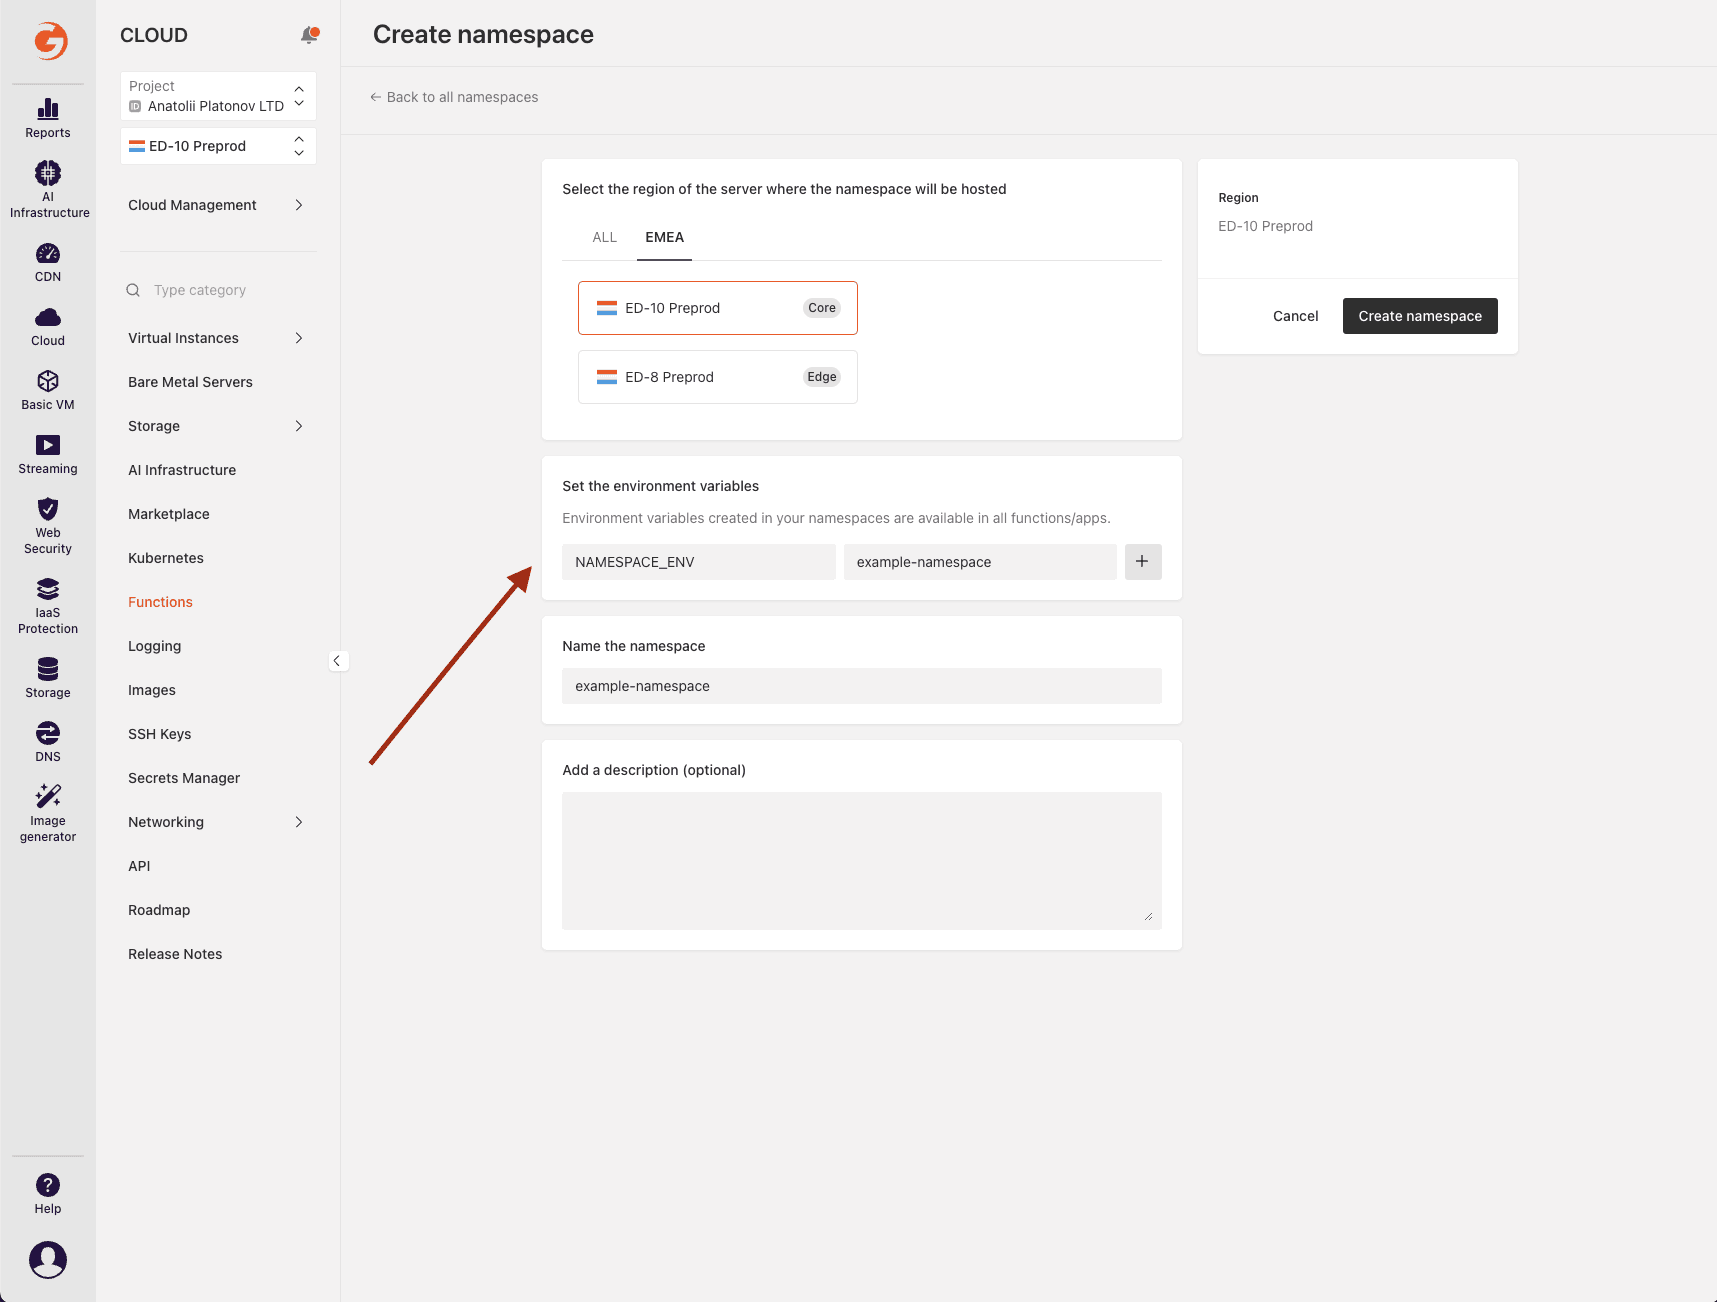This screenshot has width=1717, height=1302.
Task: Open AI Infrastructure sidebar menu item
Action: click(182, 470)
